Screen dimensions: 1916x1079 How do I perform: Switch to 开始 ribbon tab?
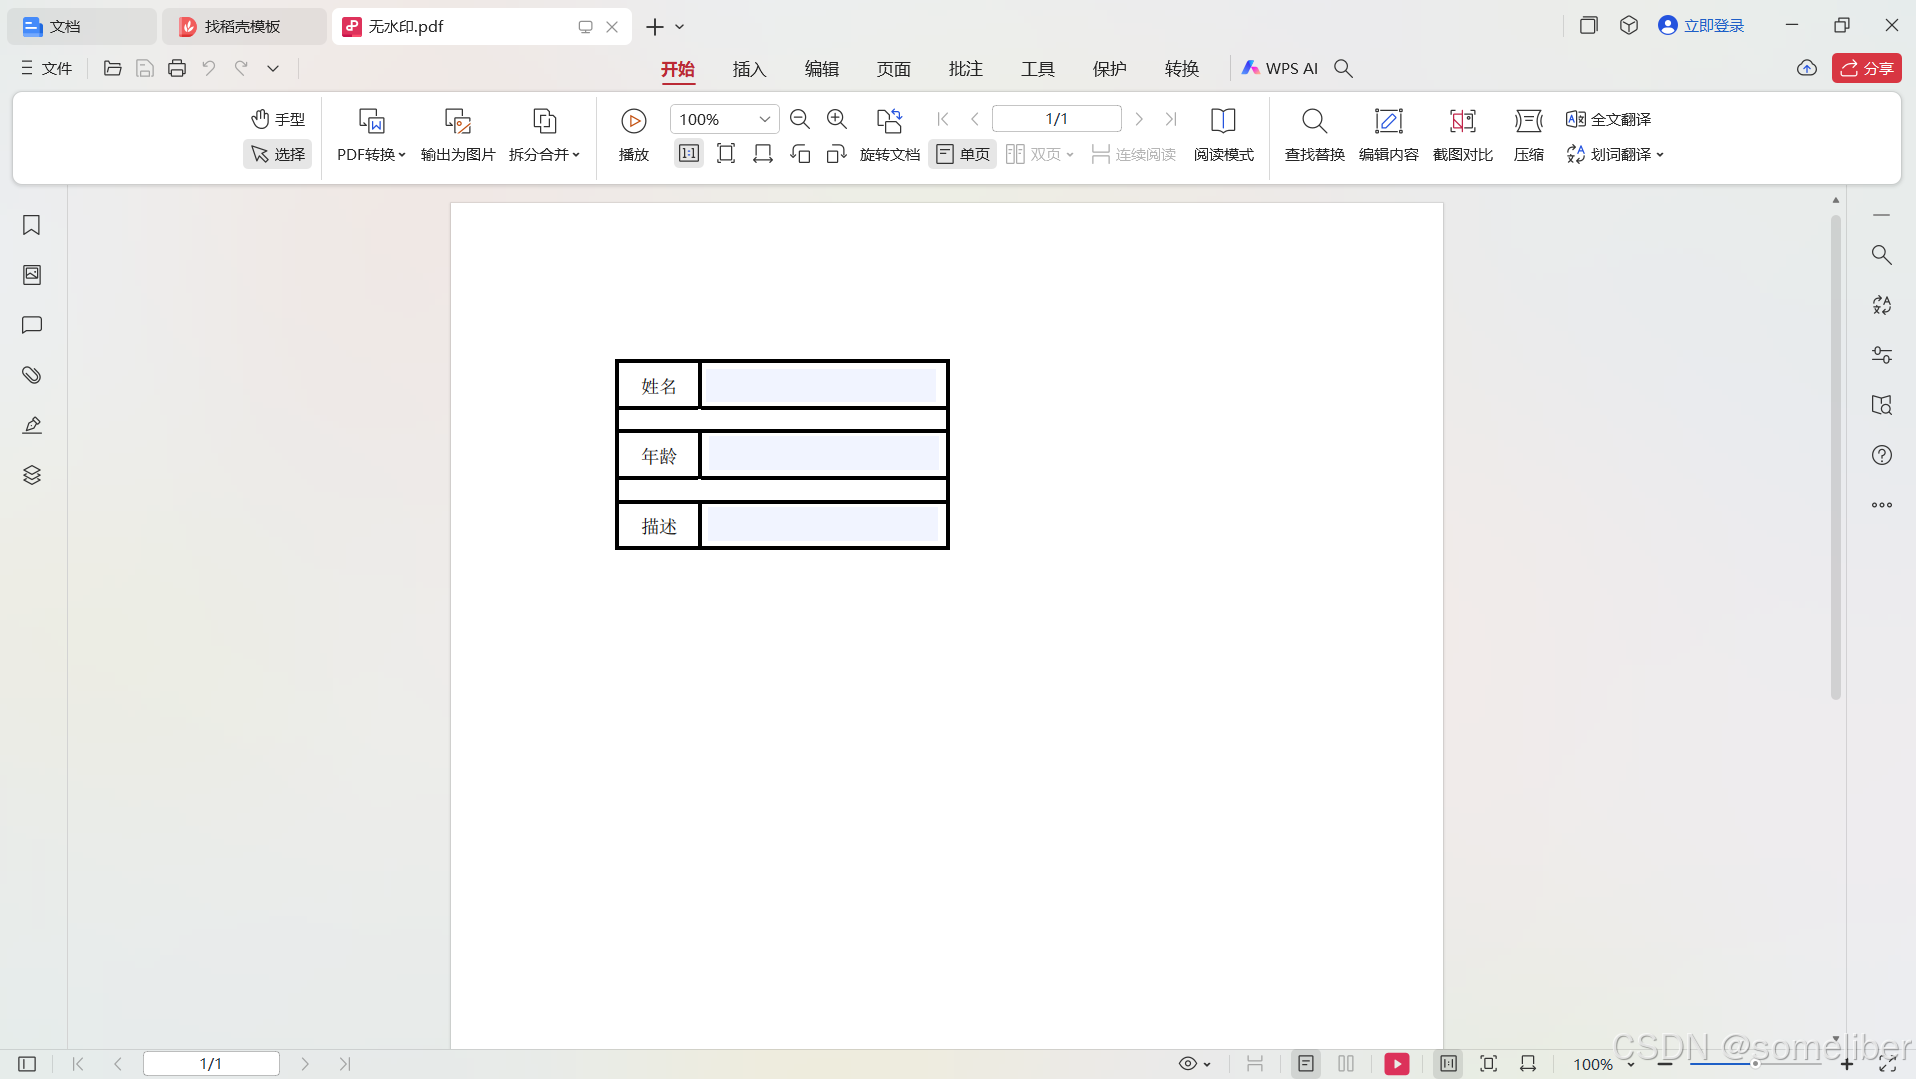(677, 69)
